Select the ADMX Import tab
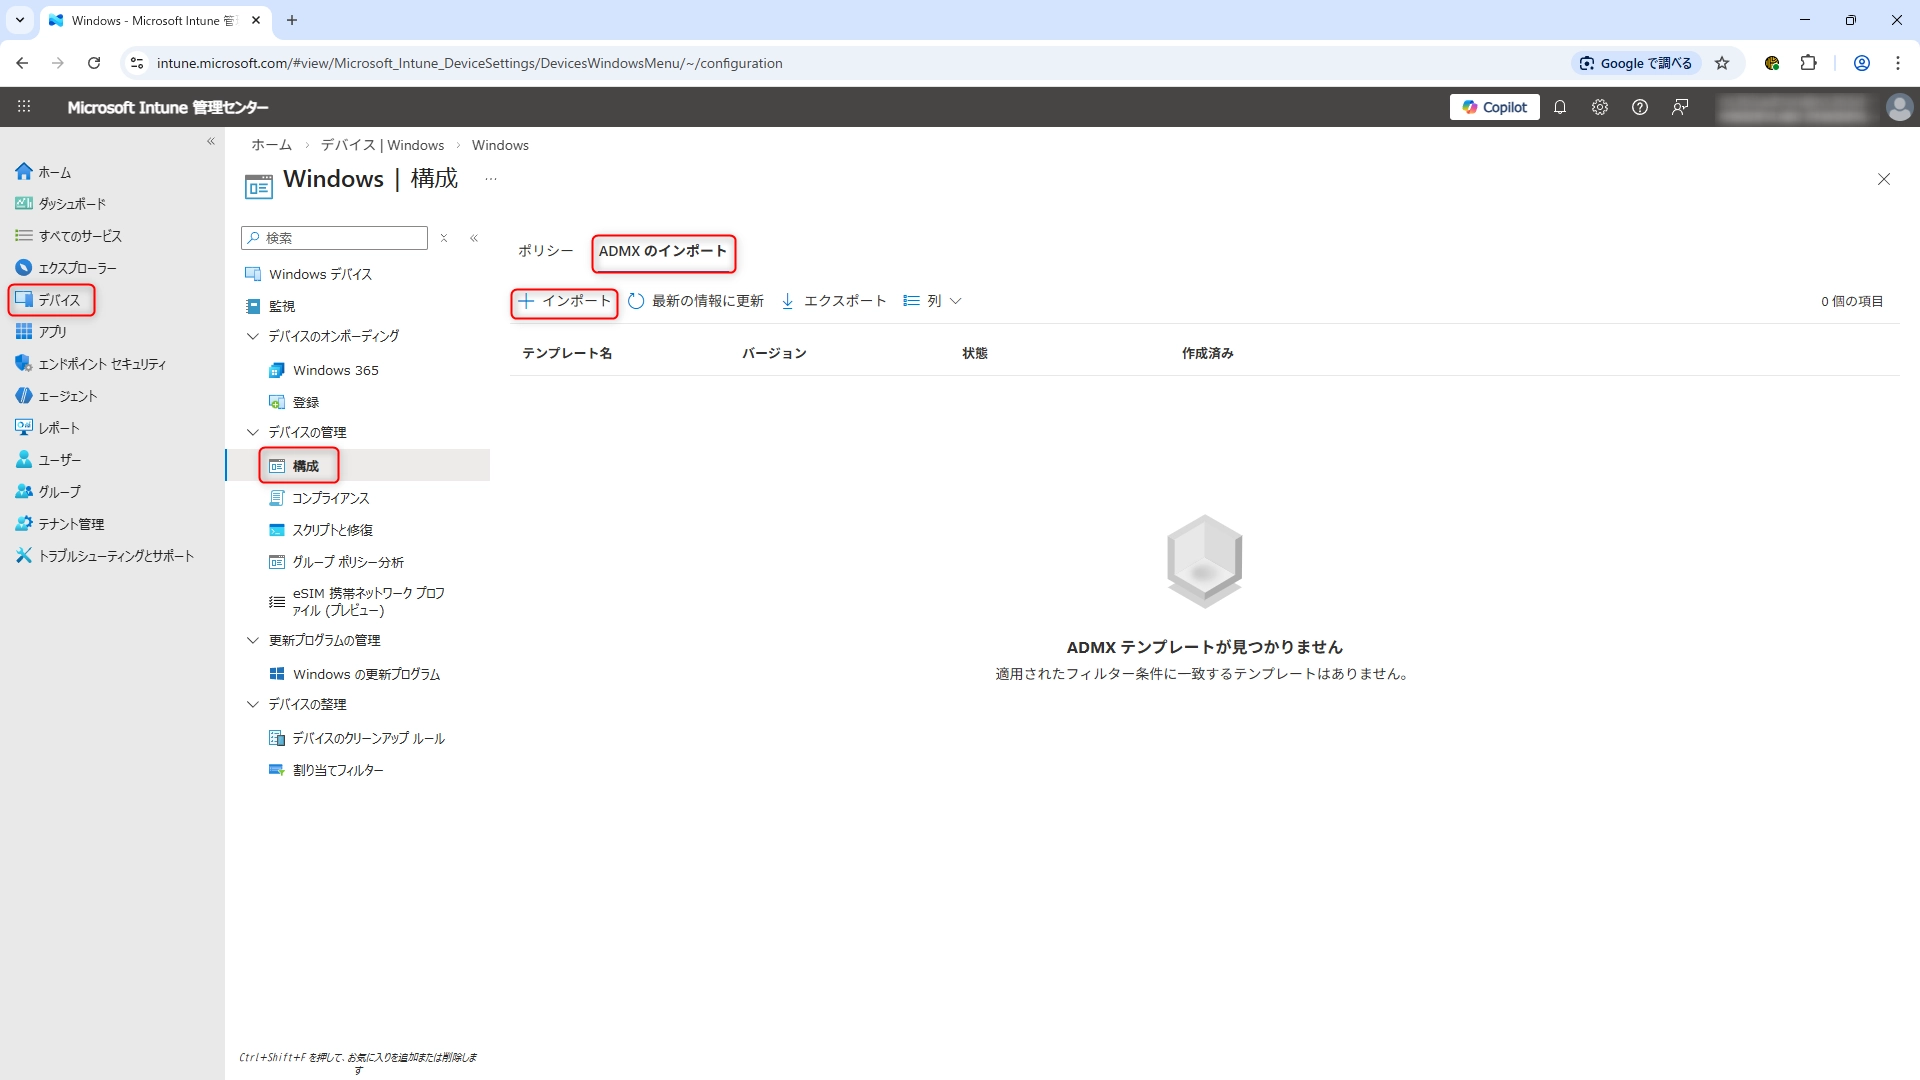 tap(663, 251)
